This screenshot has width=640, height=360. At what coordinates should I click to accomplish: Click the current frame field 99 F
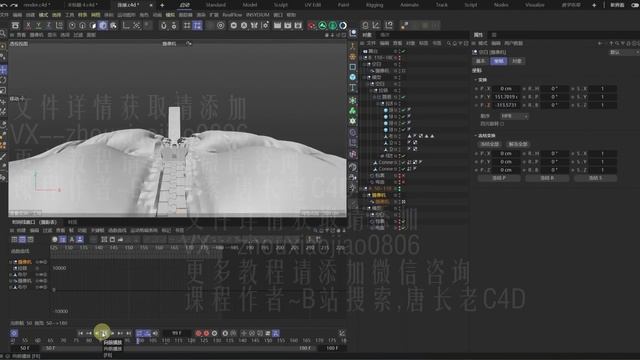tap(177, 333)
